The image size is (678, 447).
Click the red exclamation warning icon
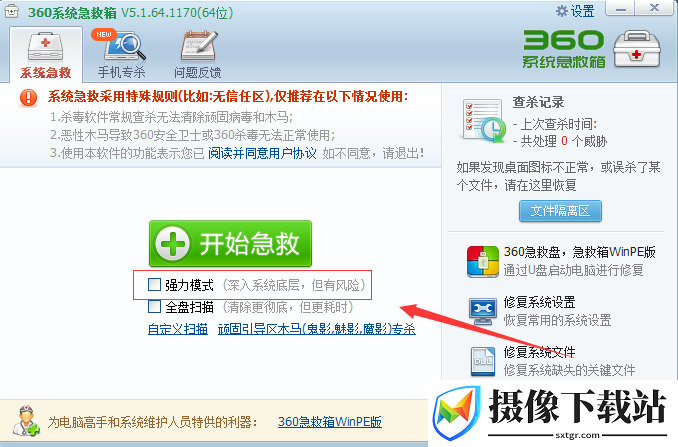click(x=29, y=97)
